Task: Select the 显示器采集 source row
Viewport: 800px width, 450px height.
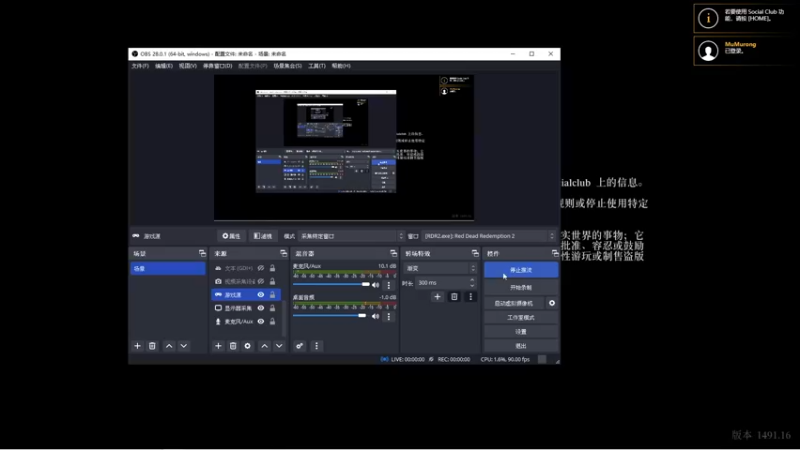Action: tap(246, 308)
